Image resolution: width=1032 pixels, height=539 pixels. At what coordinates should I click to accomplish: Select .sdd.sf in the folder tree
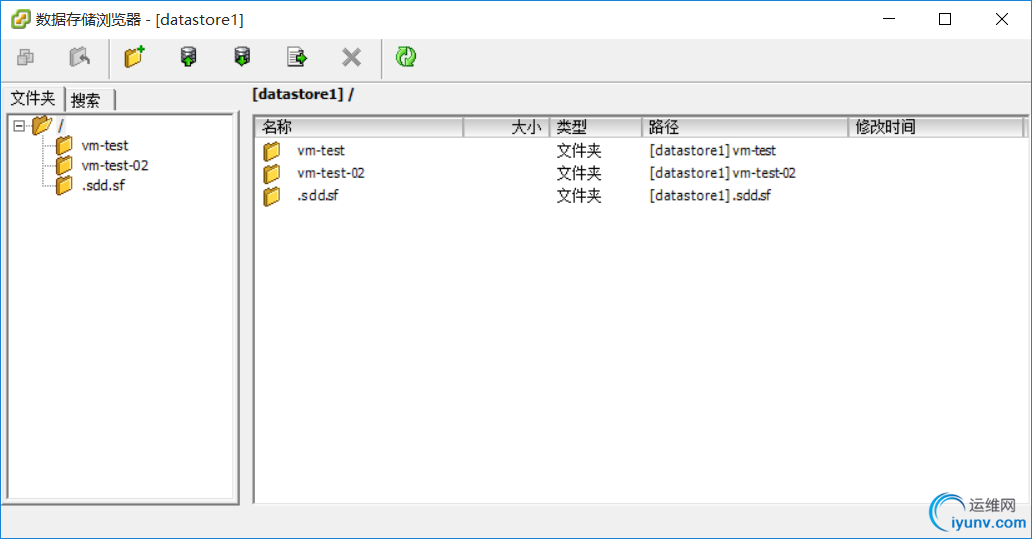pyautogui.click(x=103, y=186)
